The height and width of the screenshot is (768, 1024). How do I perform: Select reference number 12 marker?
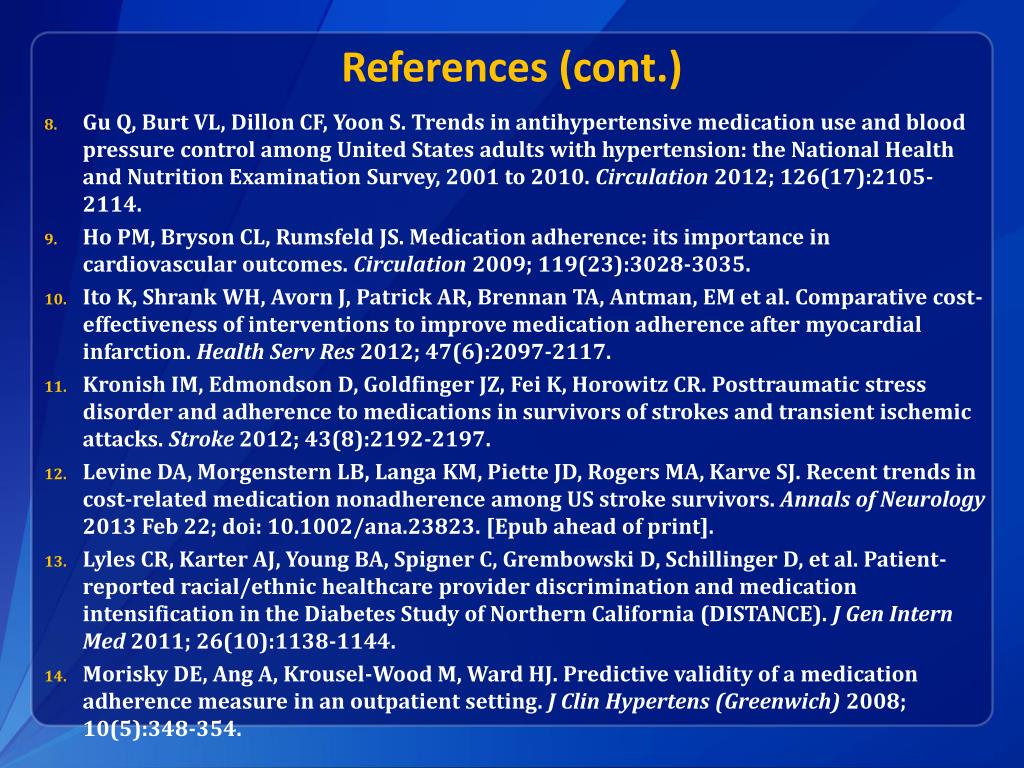click(56, 475)
